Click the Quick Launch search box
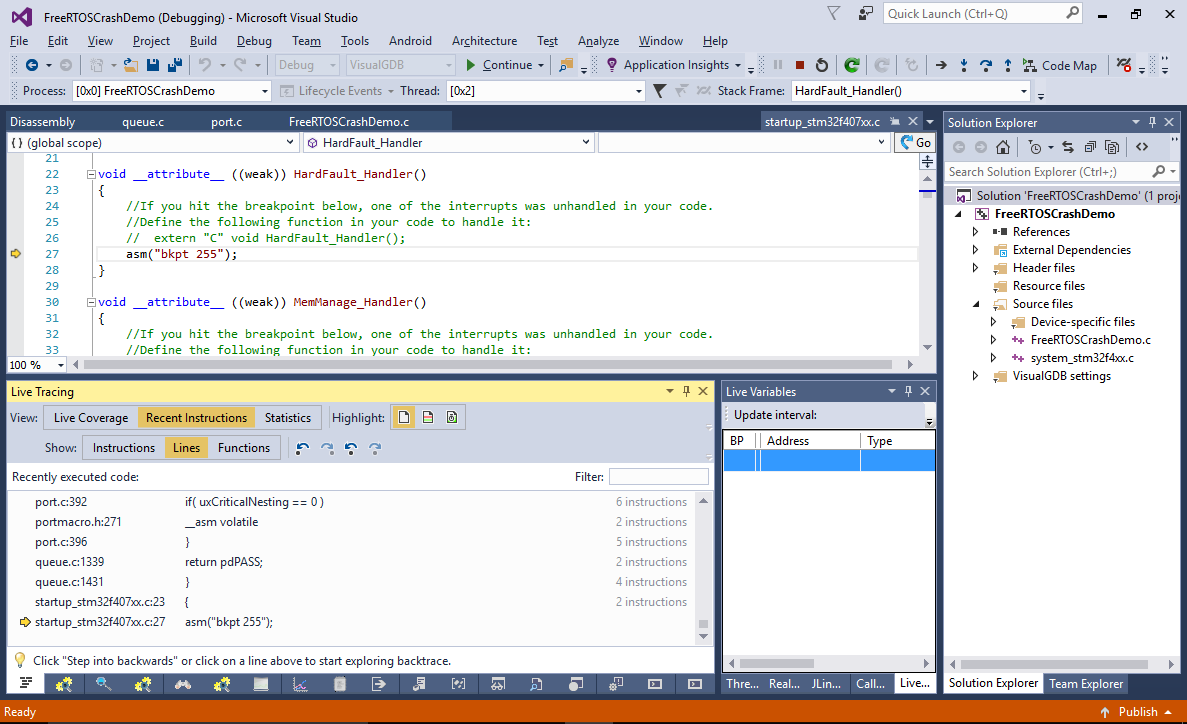 983,14
